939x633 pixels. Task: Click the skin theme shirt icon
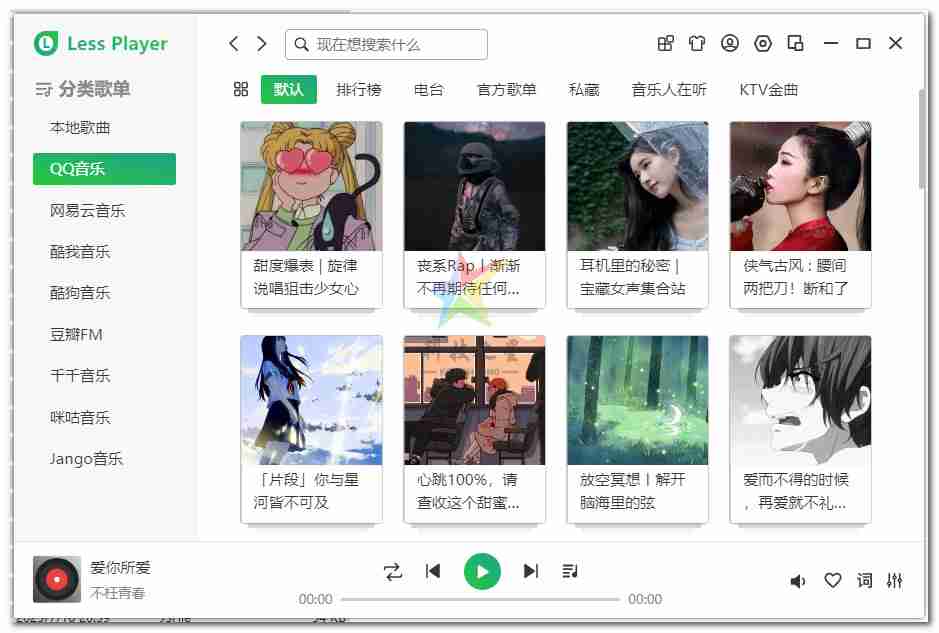point(697,43)
